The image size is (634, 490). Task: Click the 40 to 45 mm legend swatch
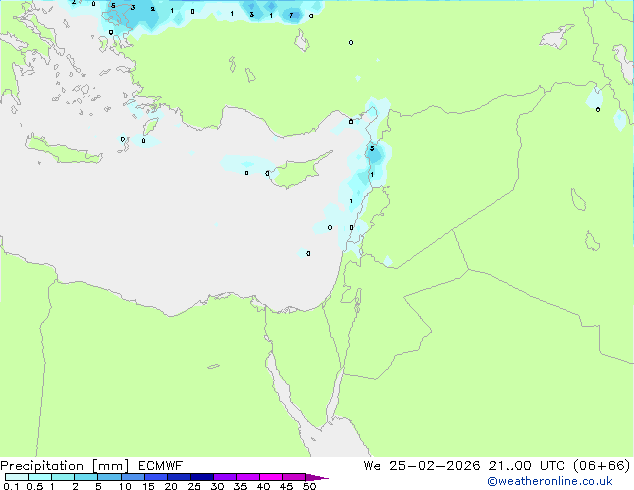pyautogui.click(x=271, y=477)
